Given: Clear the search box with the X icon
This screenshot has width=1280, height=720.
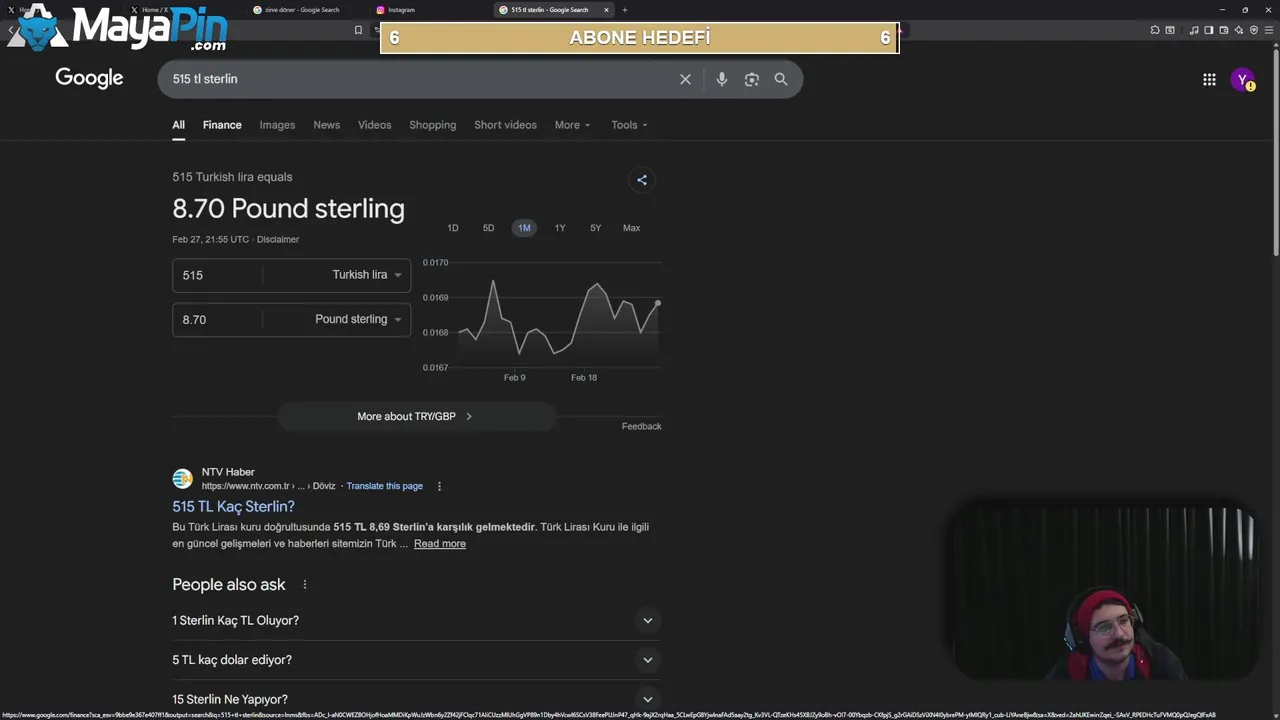Looking at the screenshot, I should pyautogui.click(x=685, y=79).
